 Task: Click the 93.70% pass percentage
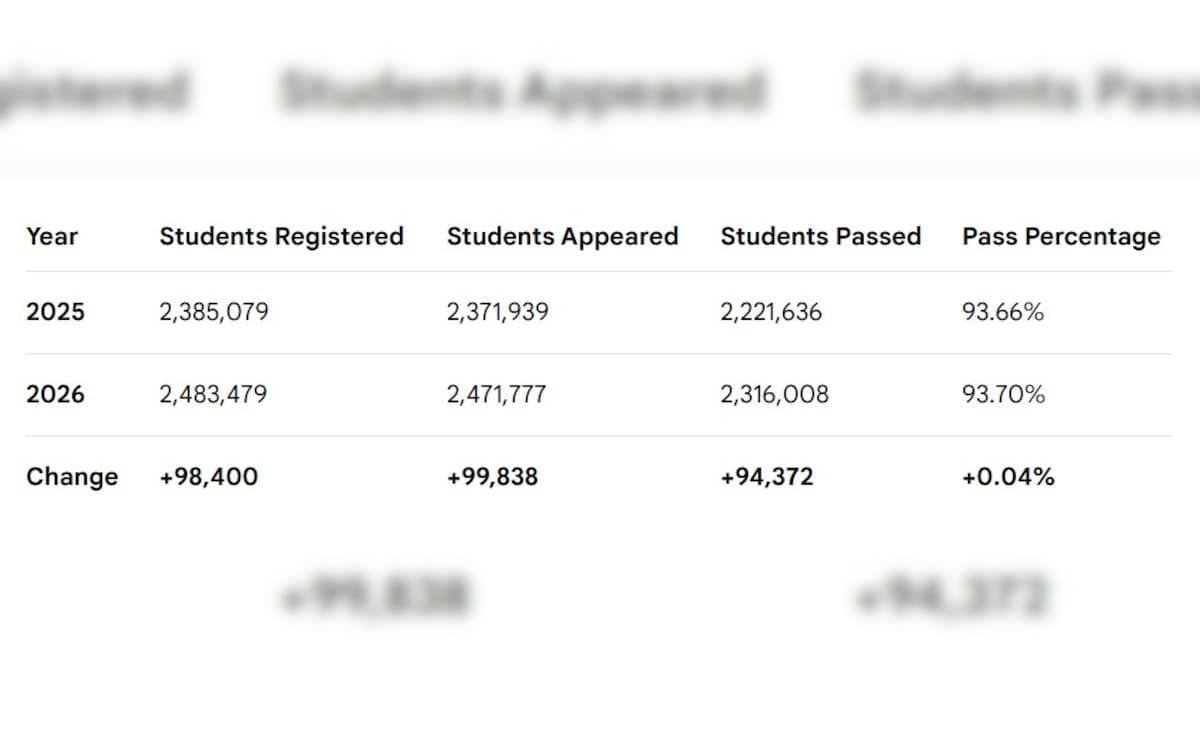click(1003, 394)
